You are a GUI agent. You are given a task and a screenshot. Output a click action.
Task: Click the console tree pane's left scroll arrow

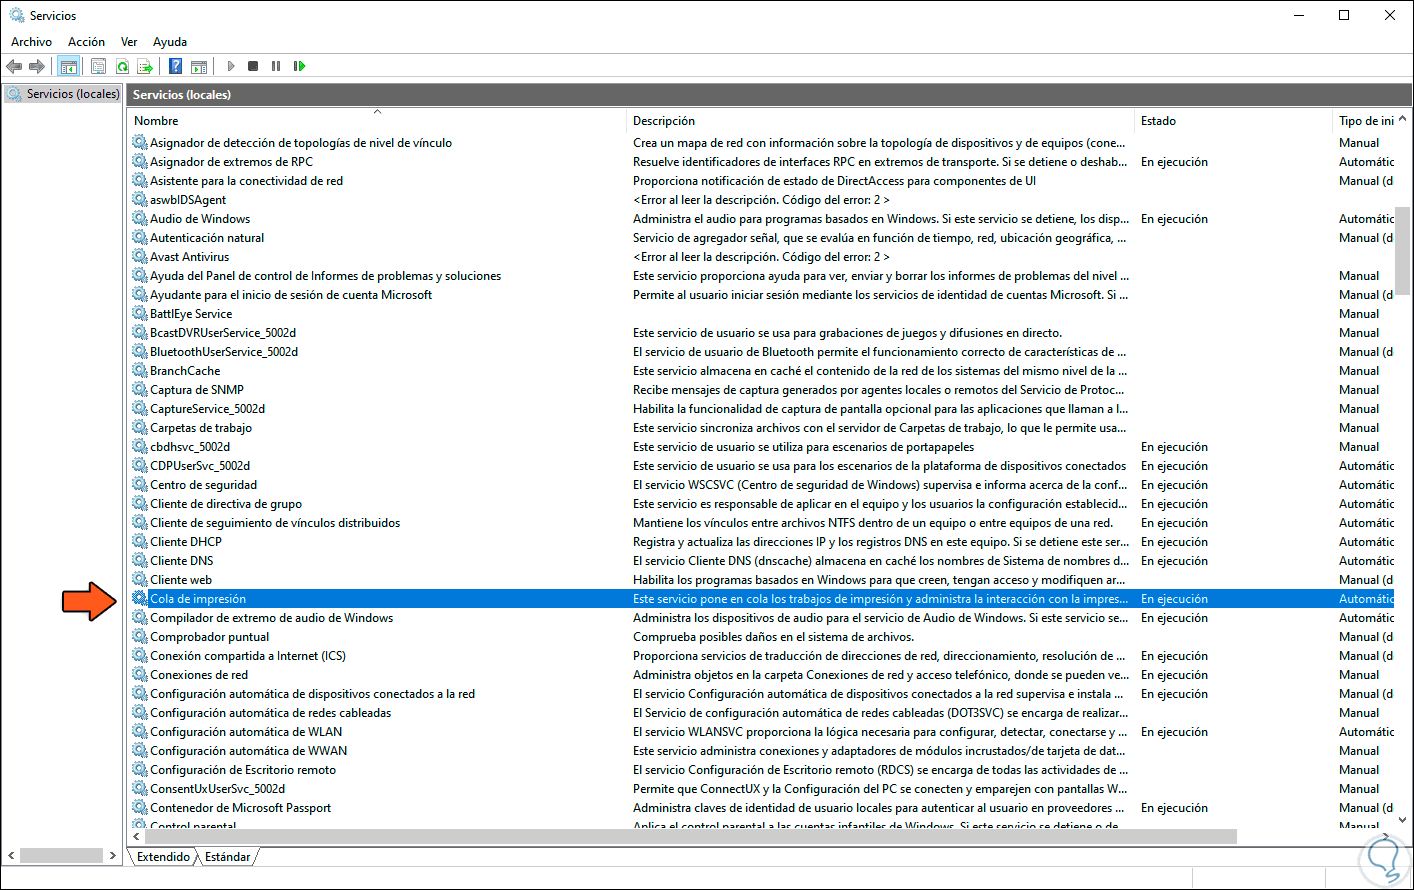pos(11,856)
